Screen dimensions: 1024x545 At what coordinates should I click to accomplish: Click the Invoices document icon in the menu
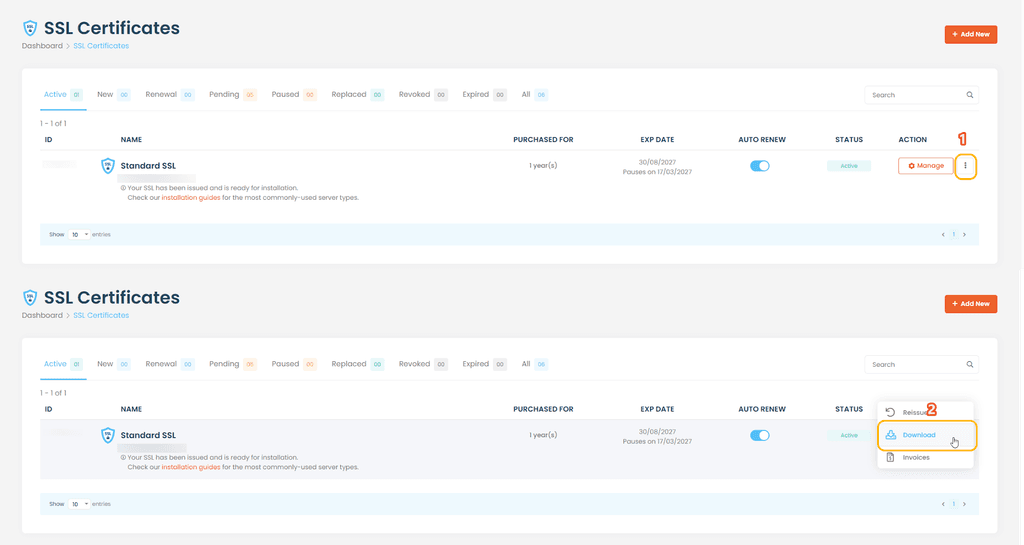(890, 458)
